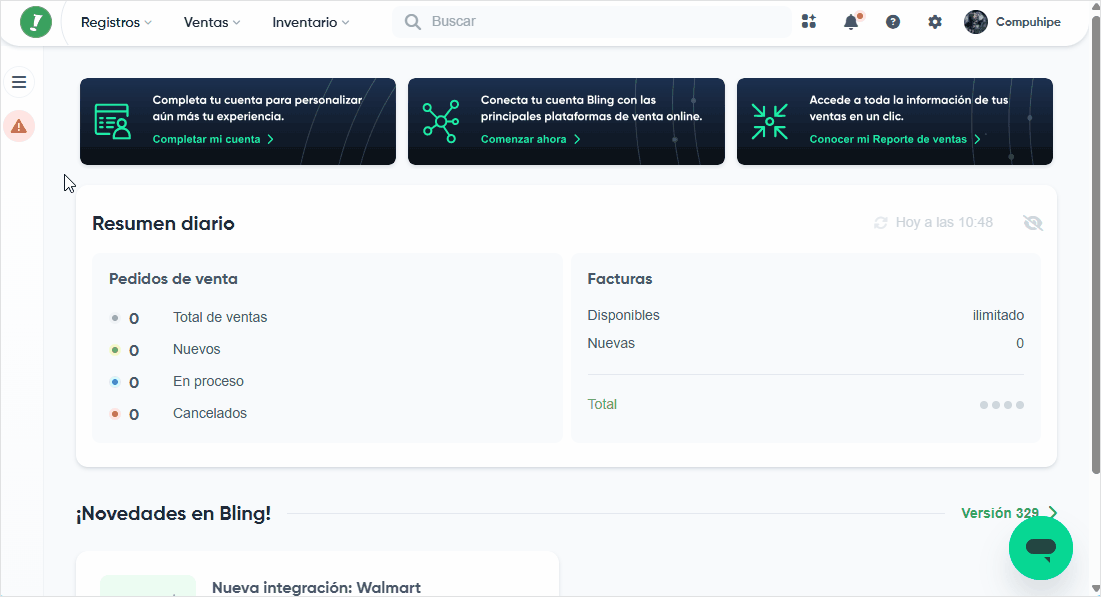Open the hamburger sidebar menu
Image resolution: width=1101 pixels, height=597 pixels.
click(x=19, y=82)
